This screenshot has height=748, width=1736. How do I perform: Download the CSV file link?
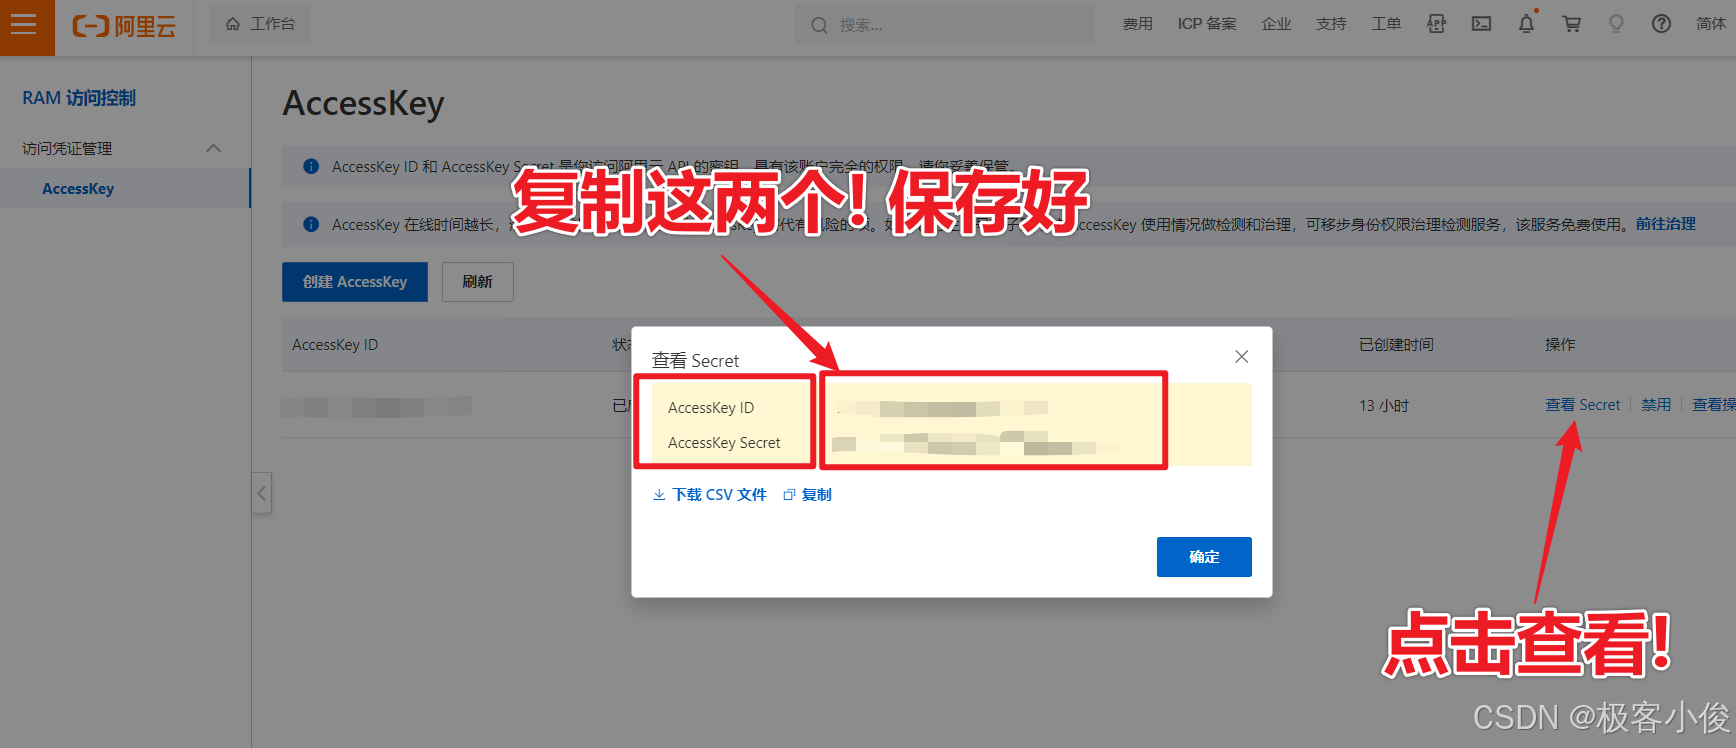point(710,495)
